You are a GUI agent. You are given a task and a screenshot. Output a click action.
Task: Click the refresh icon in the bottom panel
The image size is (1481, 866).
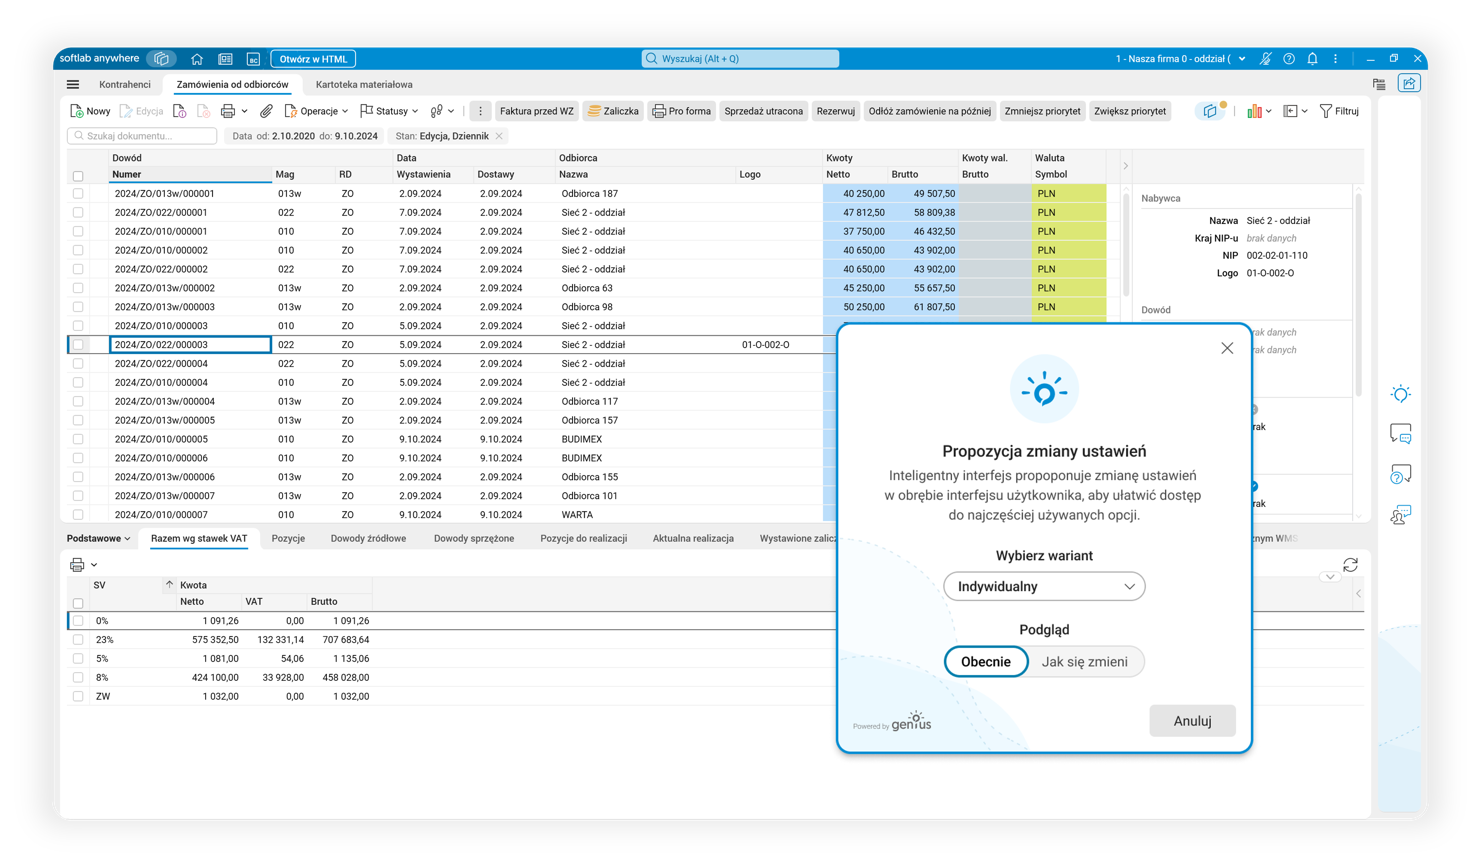point(1351,565)
